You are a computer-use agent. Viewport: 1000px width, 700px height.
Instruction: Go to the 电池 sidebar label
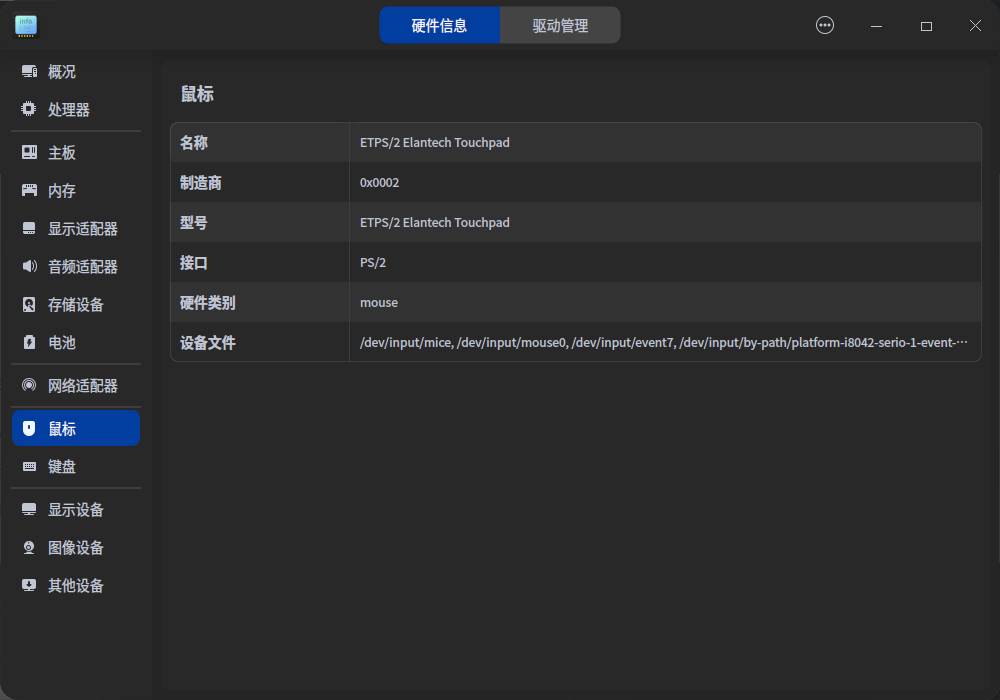point(62,343)
